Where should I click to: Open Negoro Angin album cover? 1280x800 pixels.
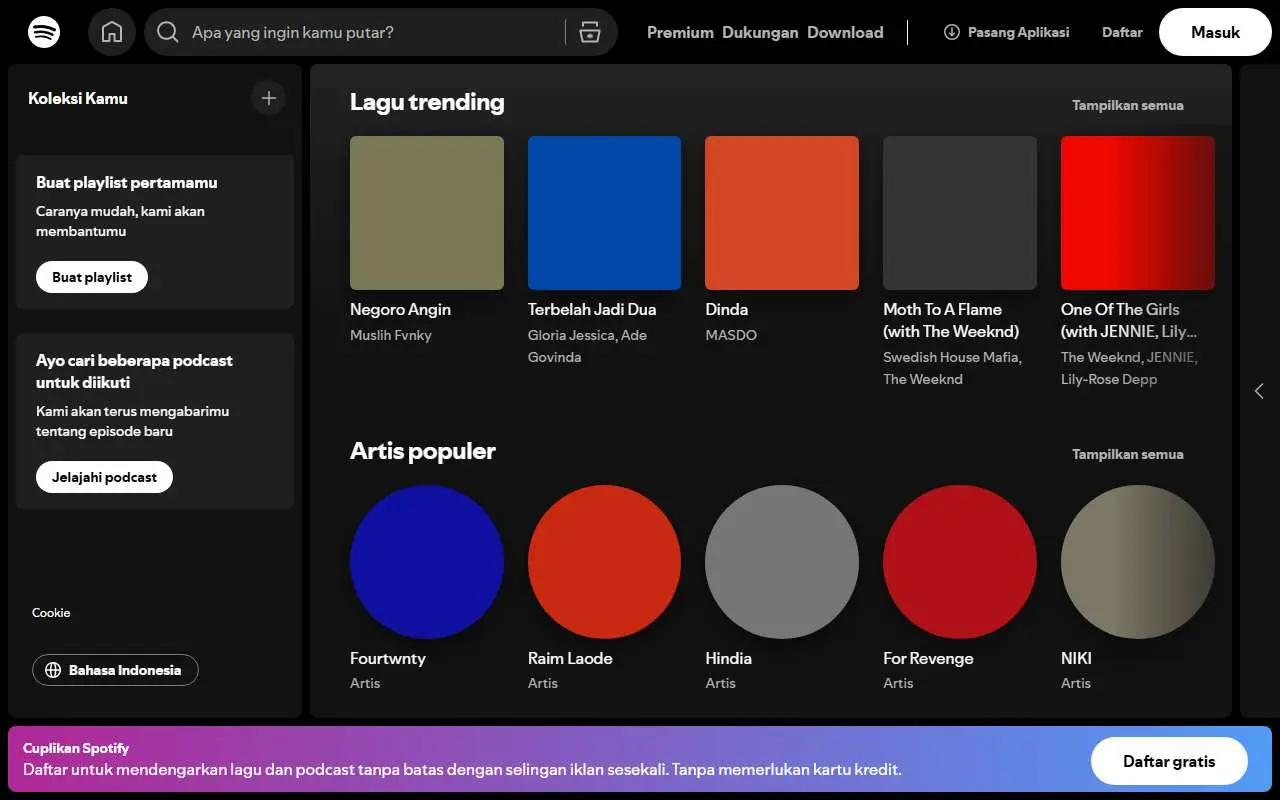[427, 213]
